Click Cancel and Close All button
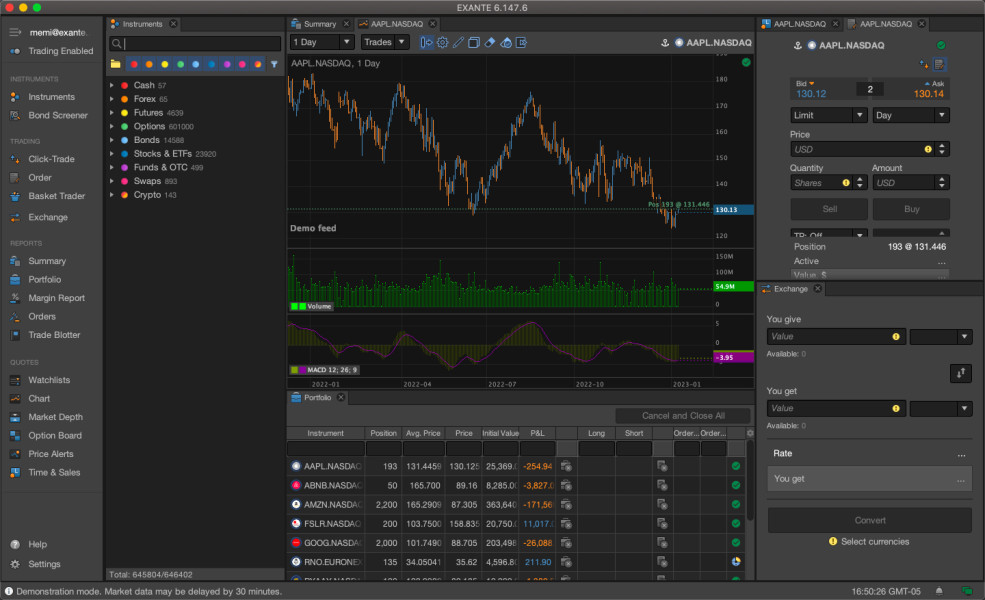985x600 pixels. (x=683, y=415)
